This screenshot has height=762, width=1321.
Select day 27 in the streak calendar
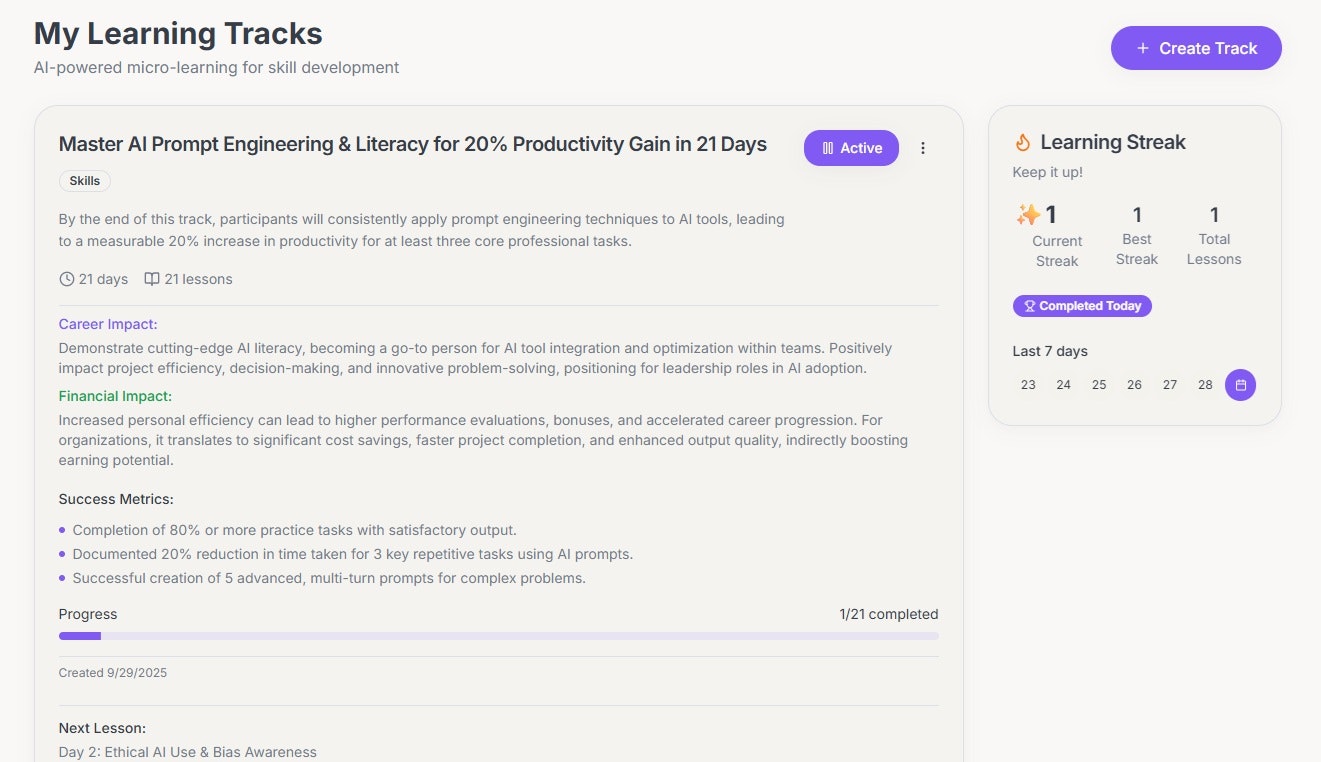[1170, 384]
